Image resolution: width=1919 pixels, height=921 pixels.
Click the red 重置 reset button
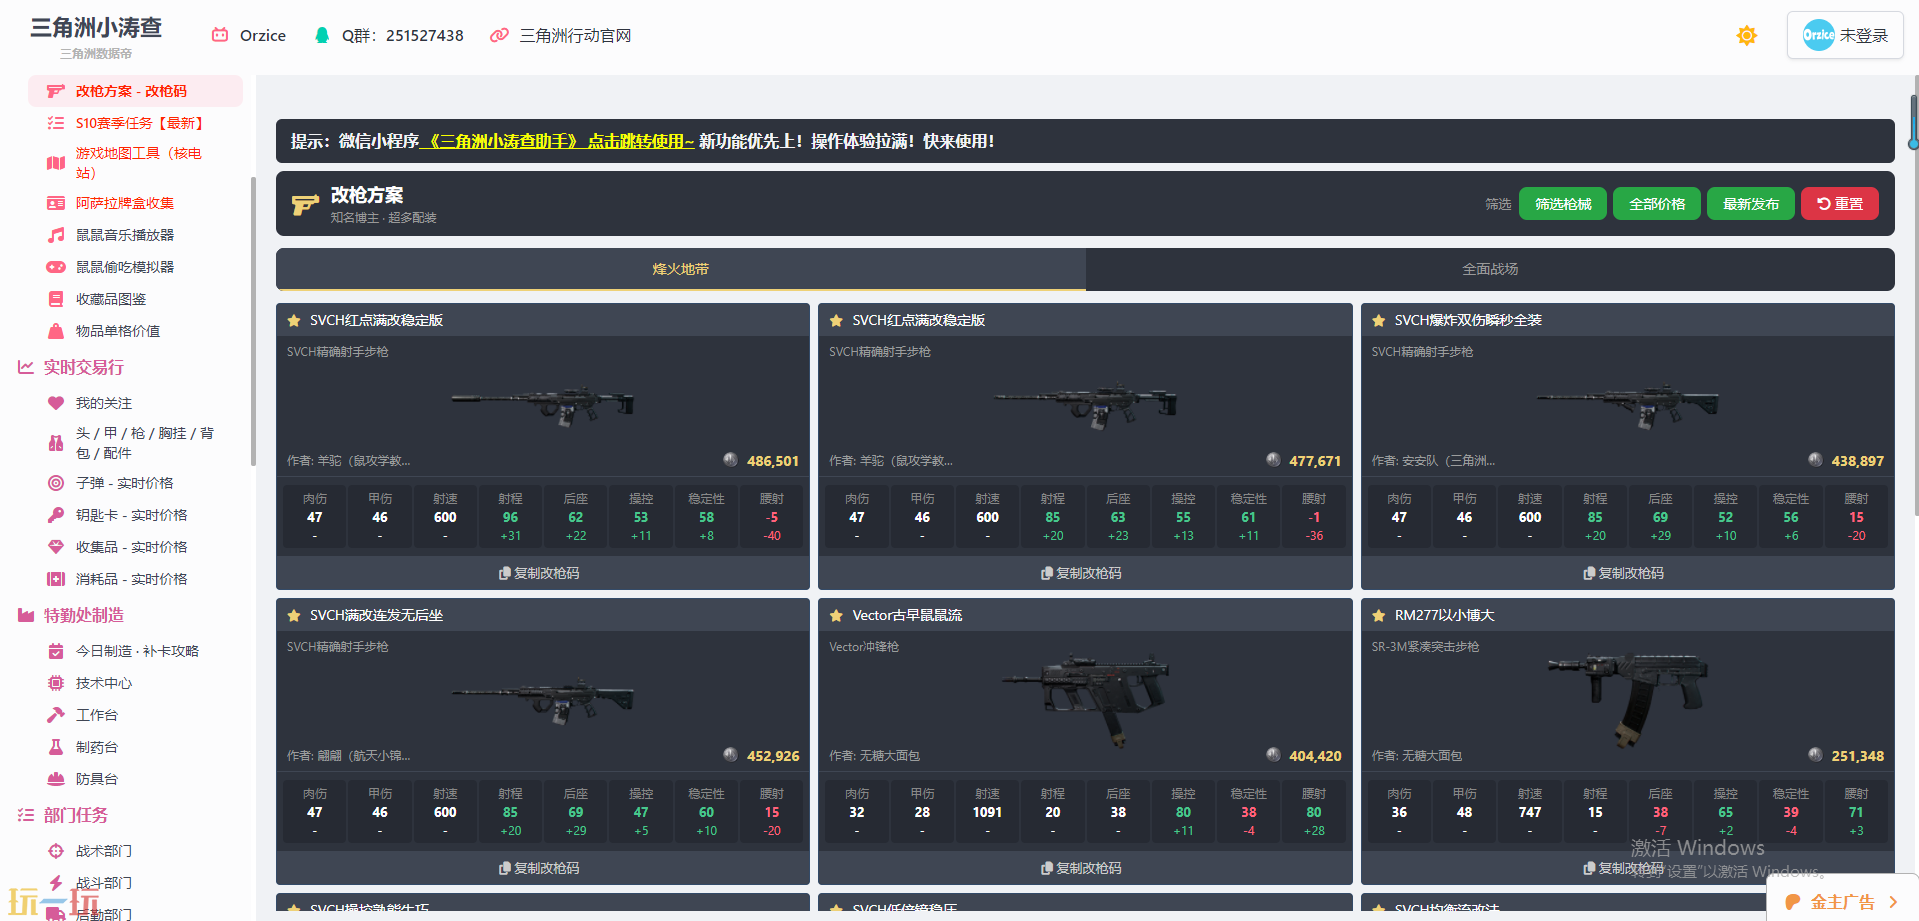[x=1840, y=204]
